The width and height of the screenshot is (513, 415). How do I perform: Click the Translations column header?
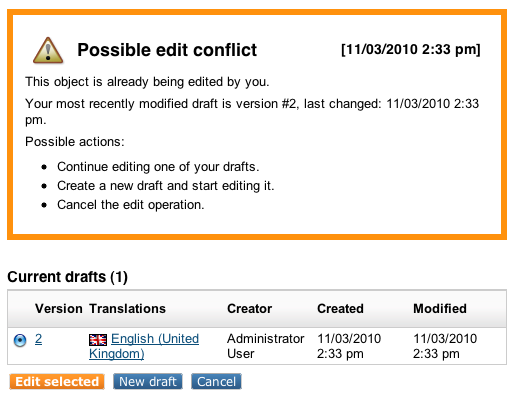tap(127, 309)
